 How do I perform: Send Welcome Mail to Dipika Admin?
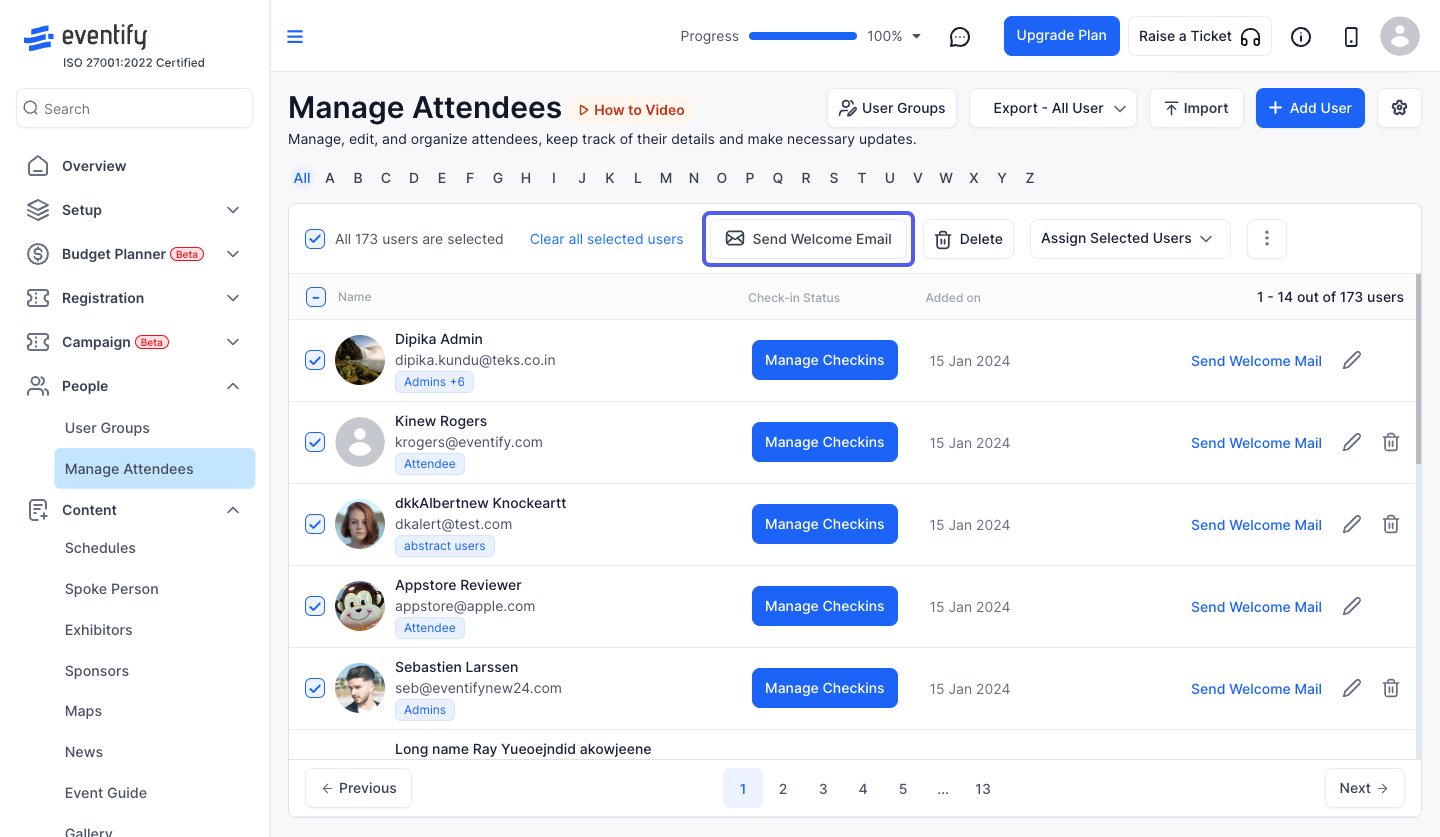click(1256, 361)
